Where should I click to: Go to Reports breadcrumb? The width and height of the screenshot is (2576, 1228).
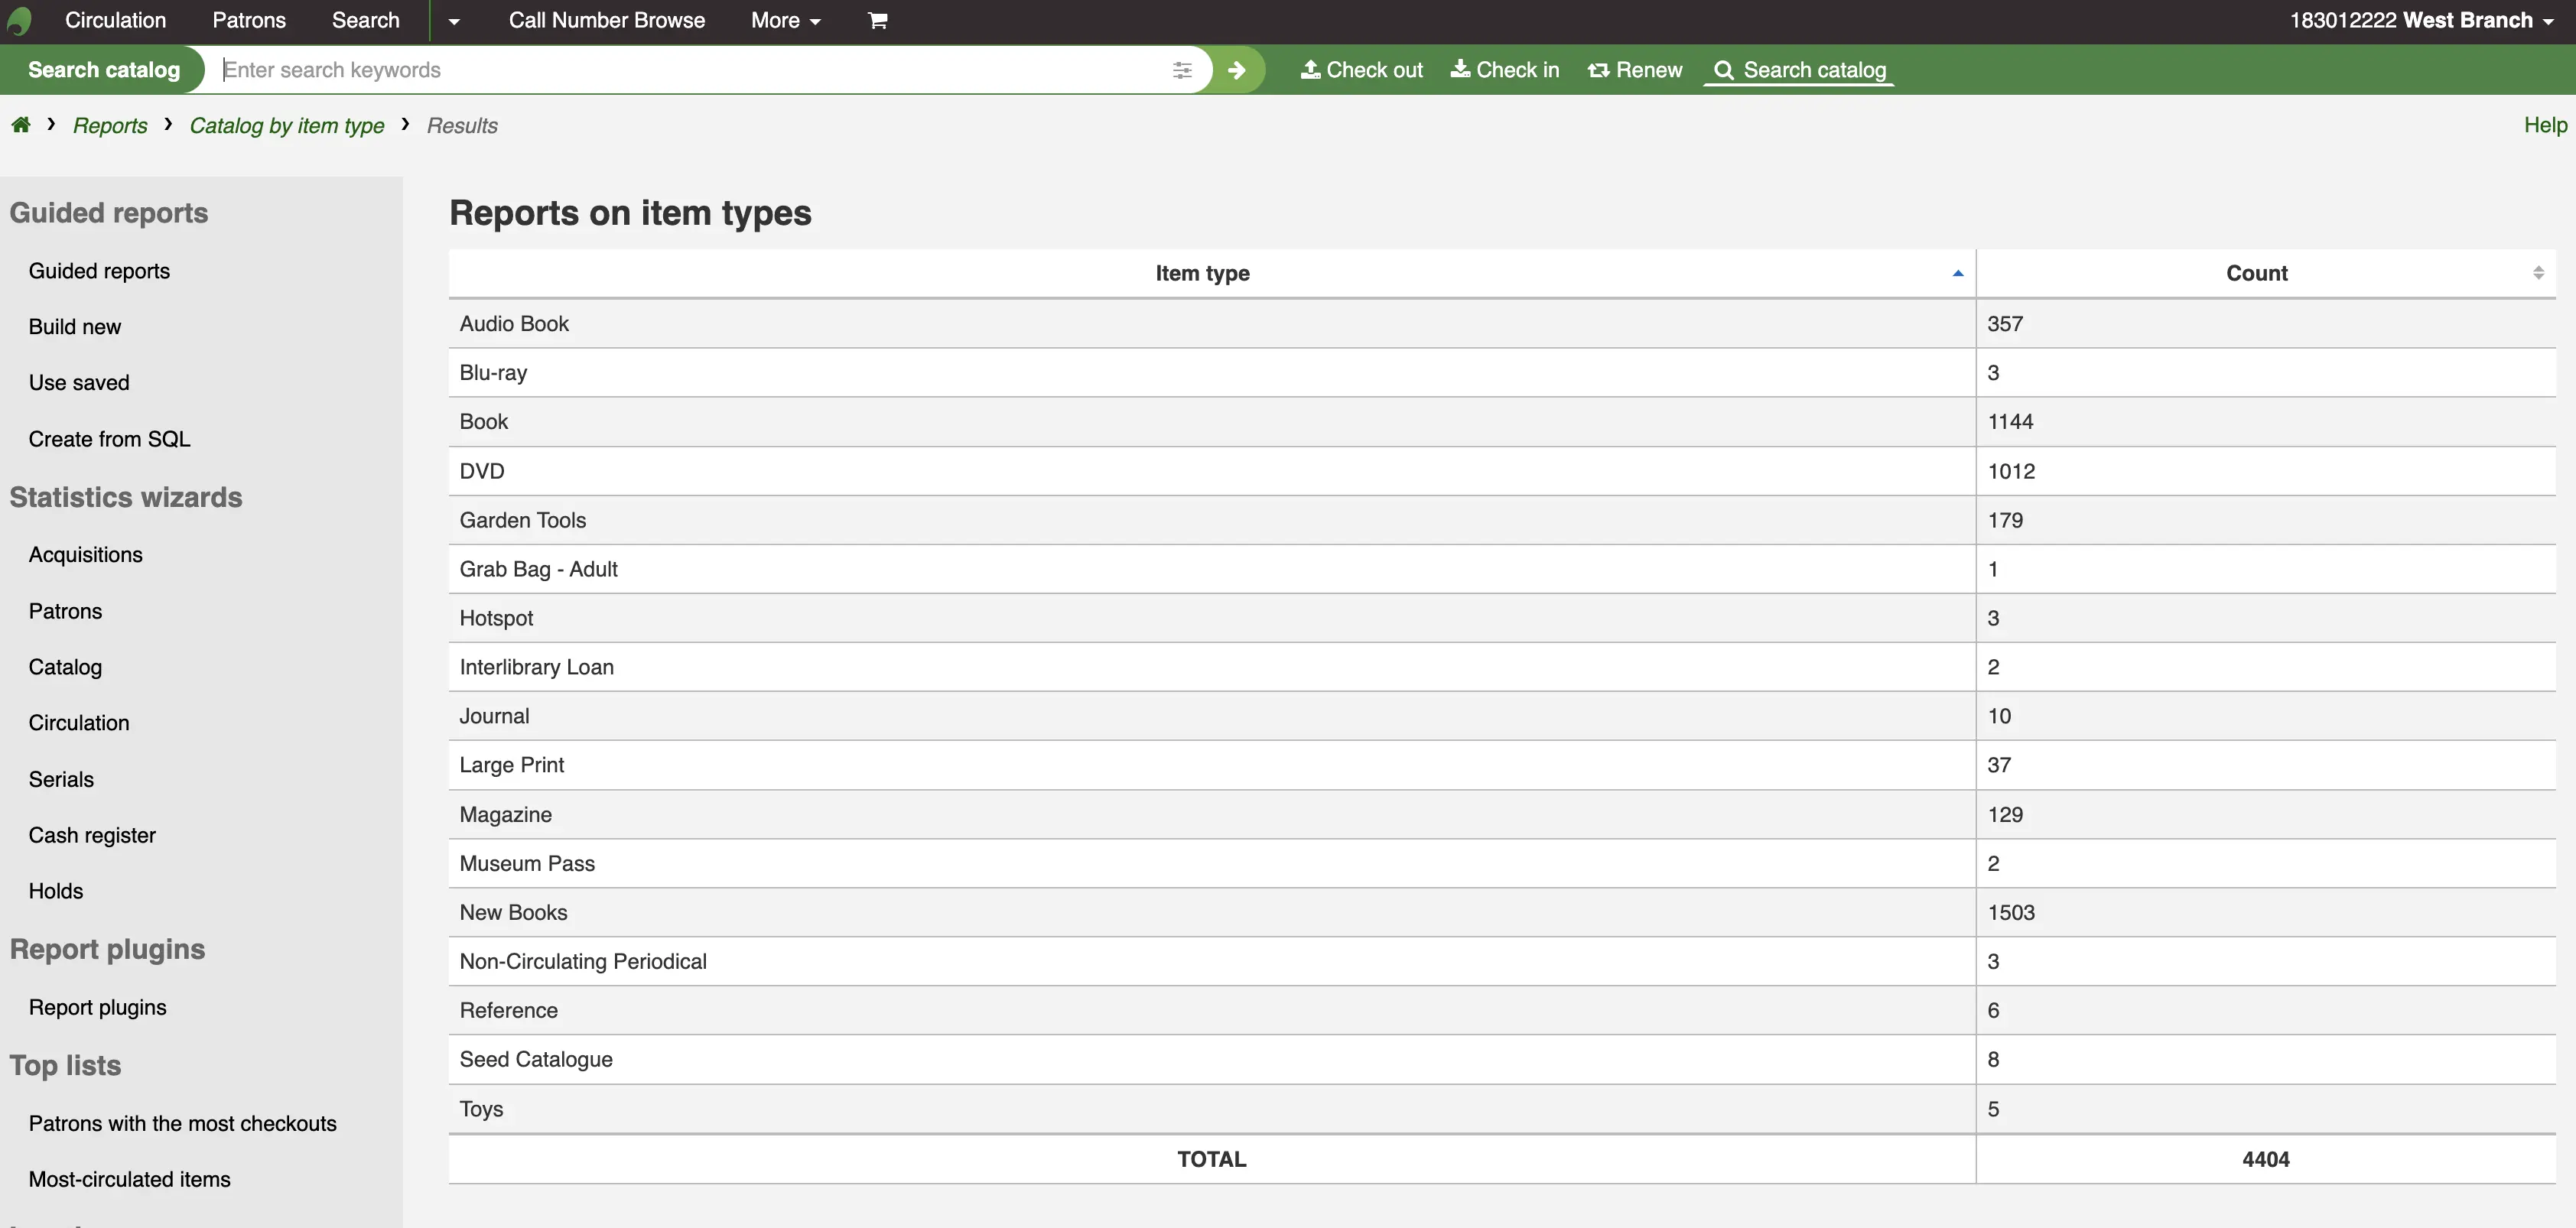click(110, 125)
